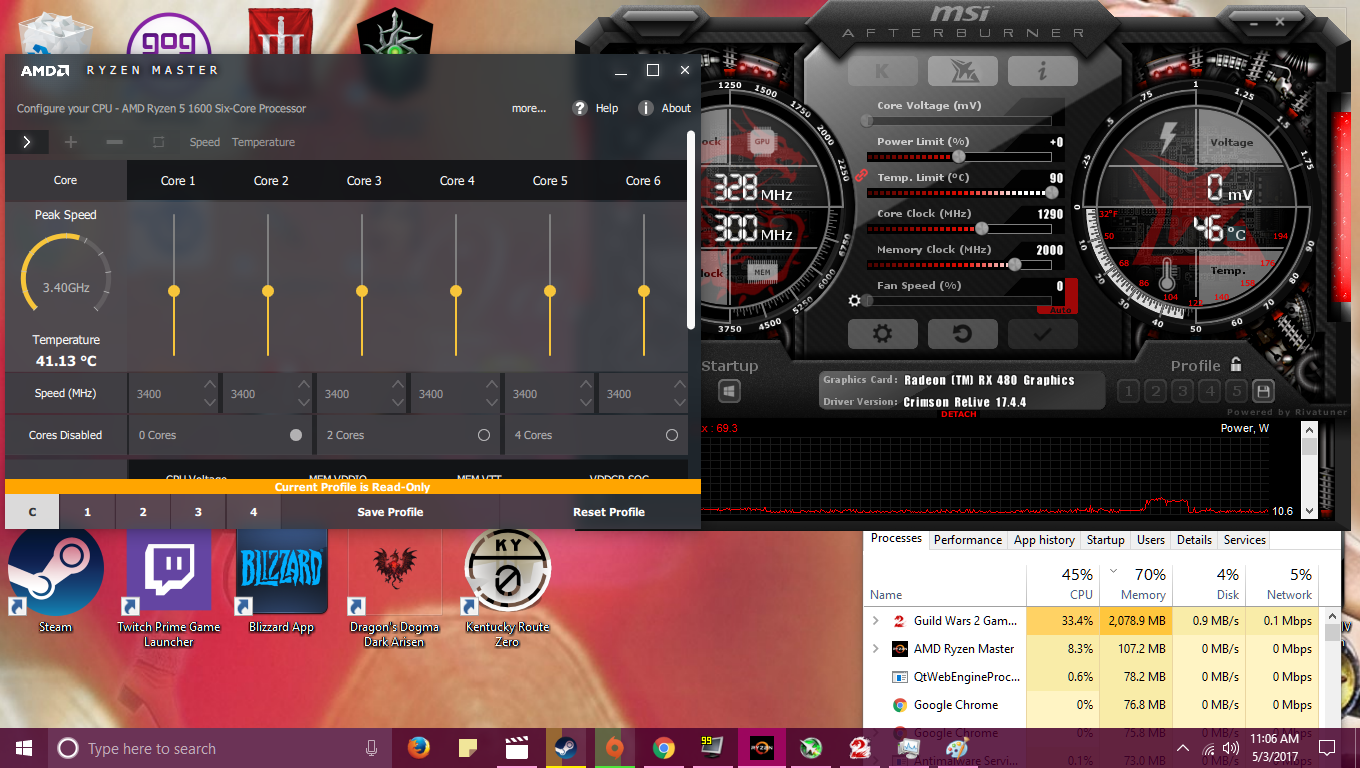The height and width of the screenshot is (768, 1360).
Task: Expand the Guild Wars 2 process row
Action: tap(876, 621)
